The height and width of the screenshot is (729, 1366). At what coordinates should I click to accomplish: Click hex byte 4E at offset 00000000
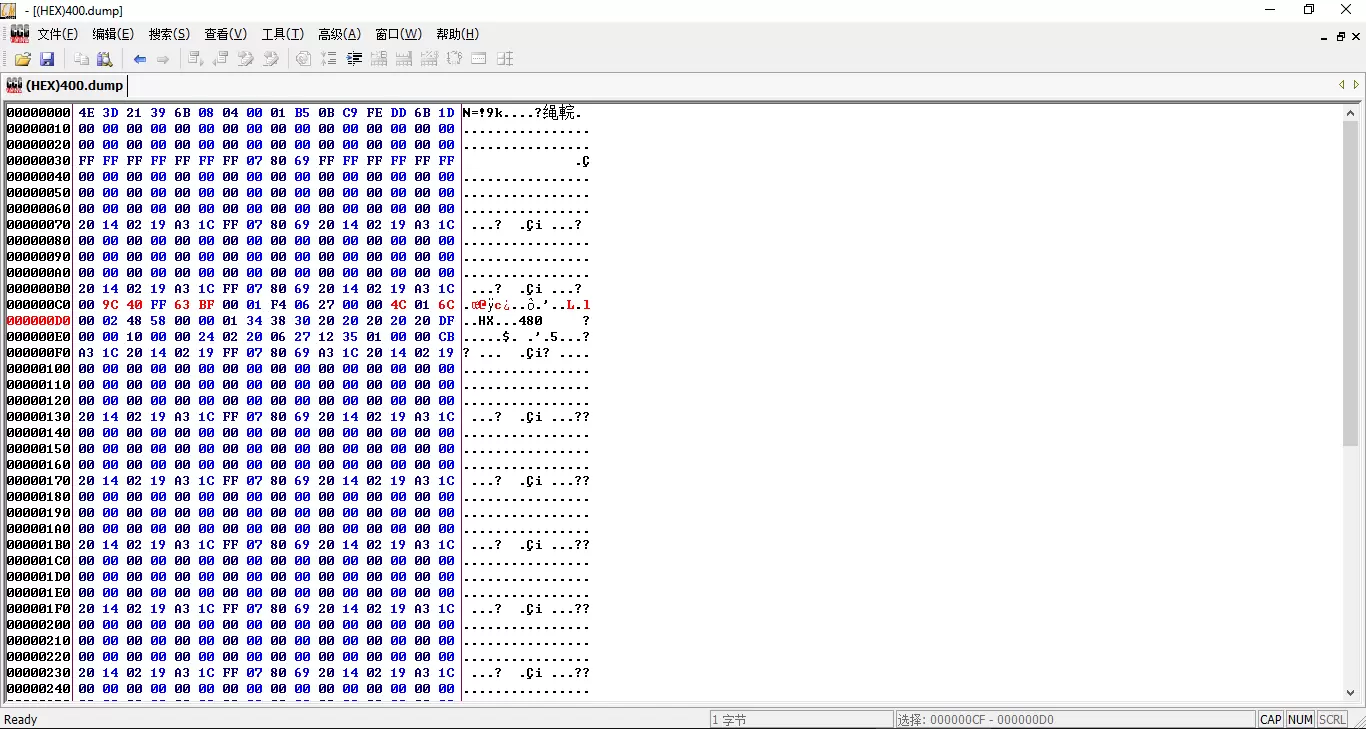[86, 113]
